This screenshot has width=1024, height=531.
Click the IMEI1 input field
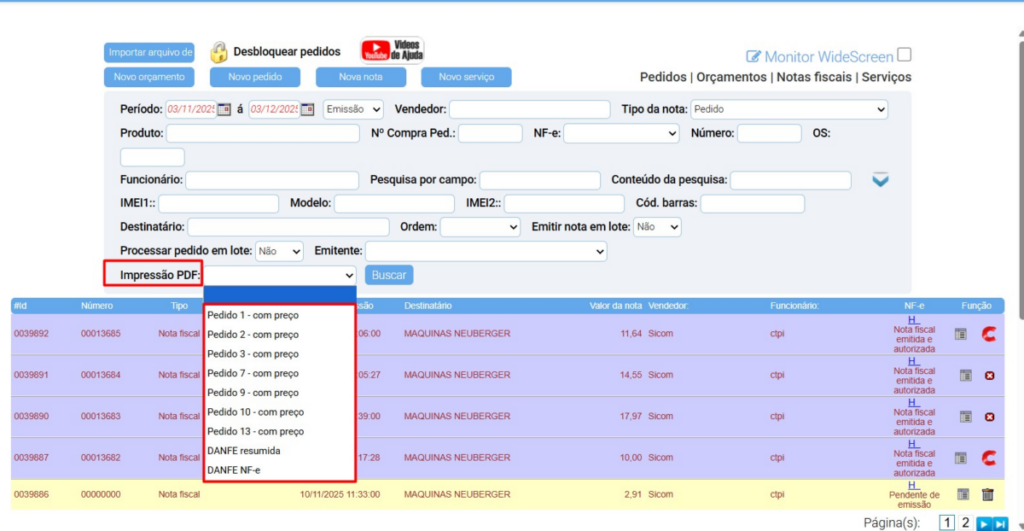pos(218,203)
